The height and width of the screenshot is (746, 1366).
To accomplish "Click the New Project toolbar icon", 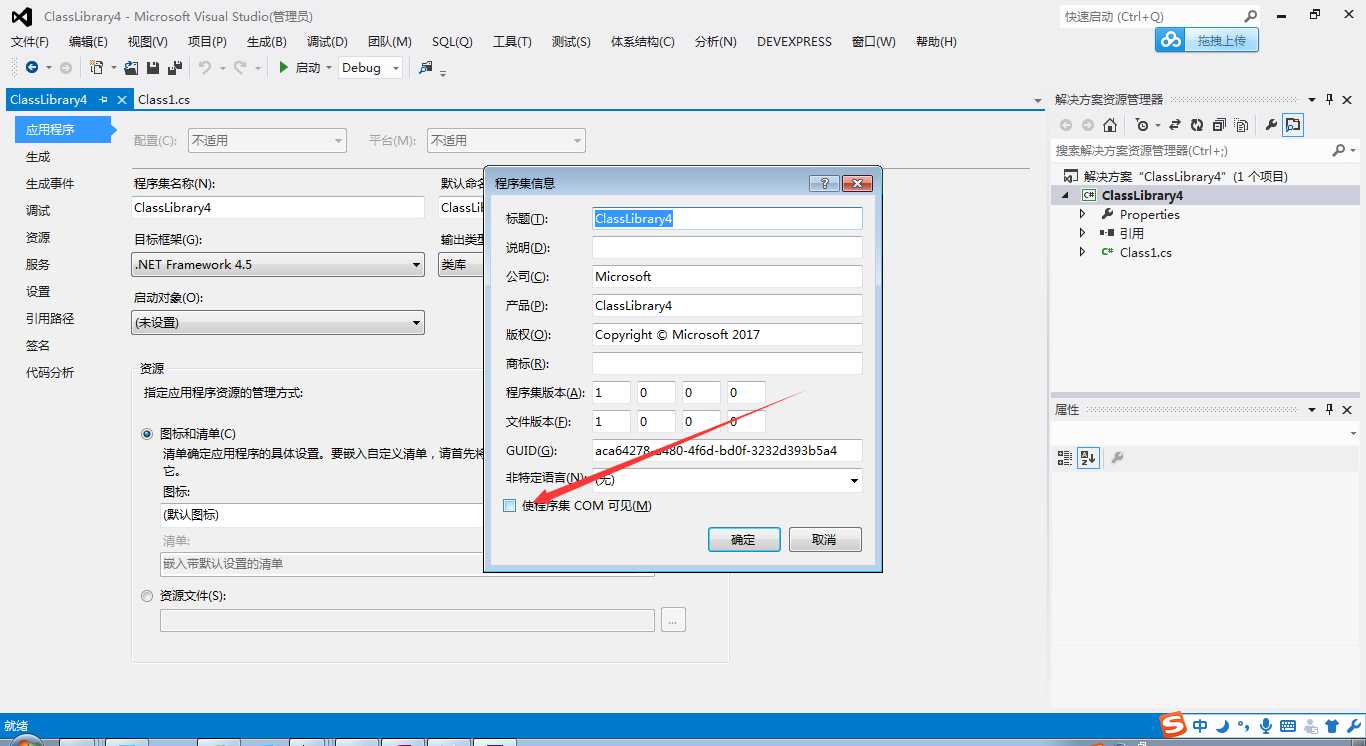I will 97,67.
